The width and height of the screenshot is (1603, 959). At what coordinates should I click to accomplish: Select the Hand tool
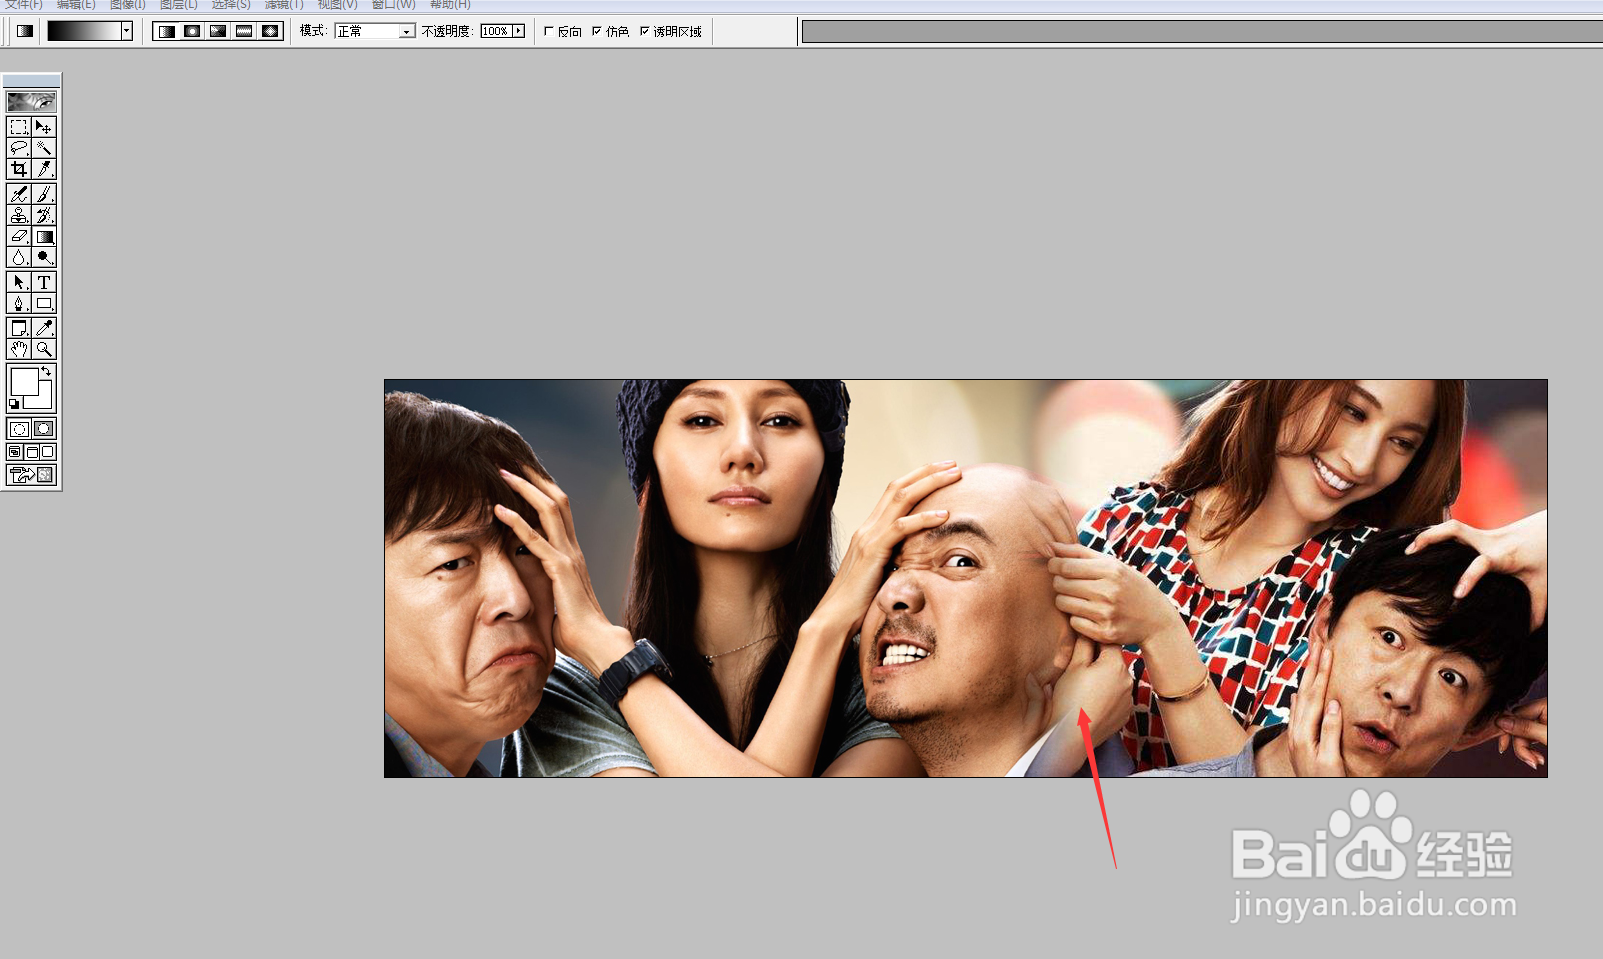pyautogui.click(x=19, y=349)
